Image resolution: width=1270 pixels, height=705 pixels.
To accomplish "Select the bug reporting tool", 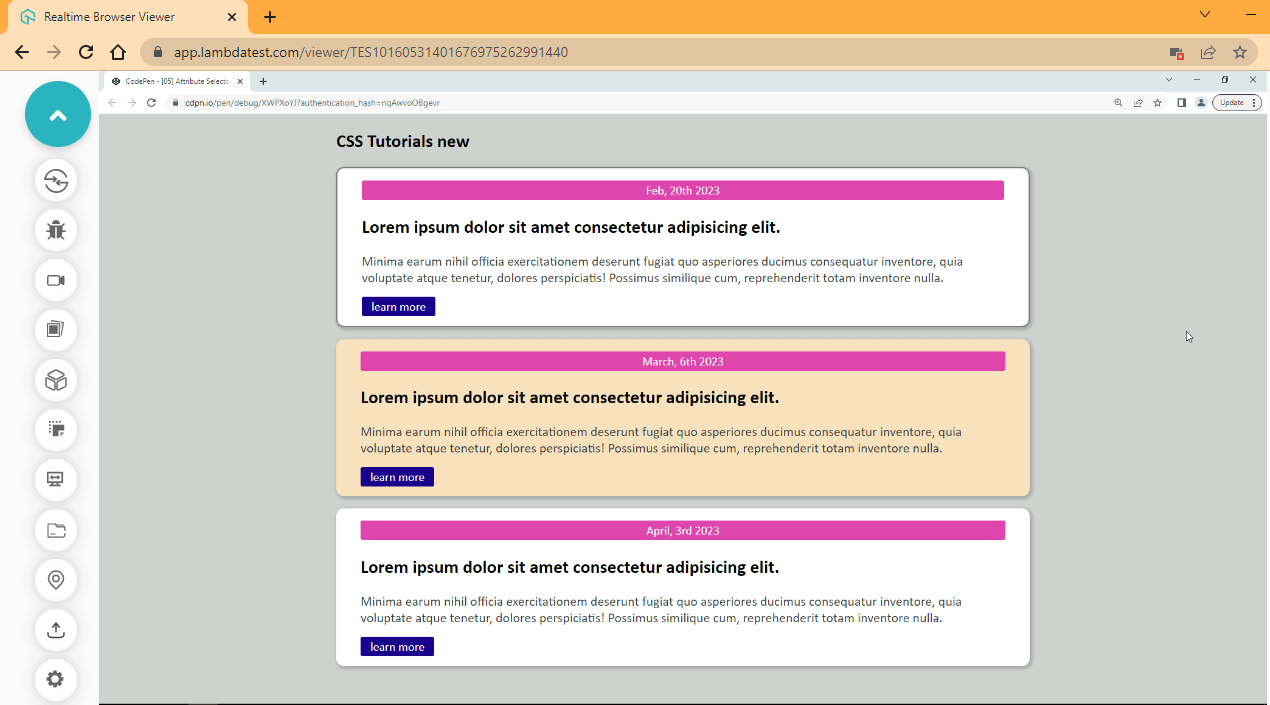I will click(x=56, y=230).
